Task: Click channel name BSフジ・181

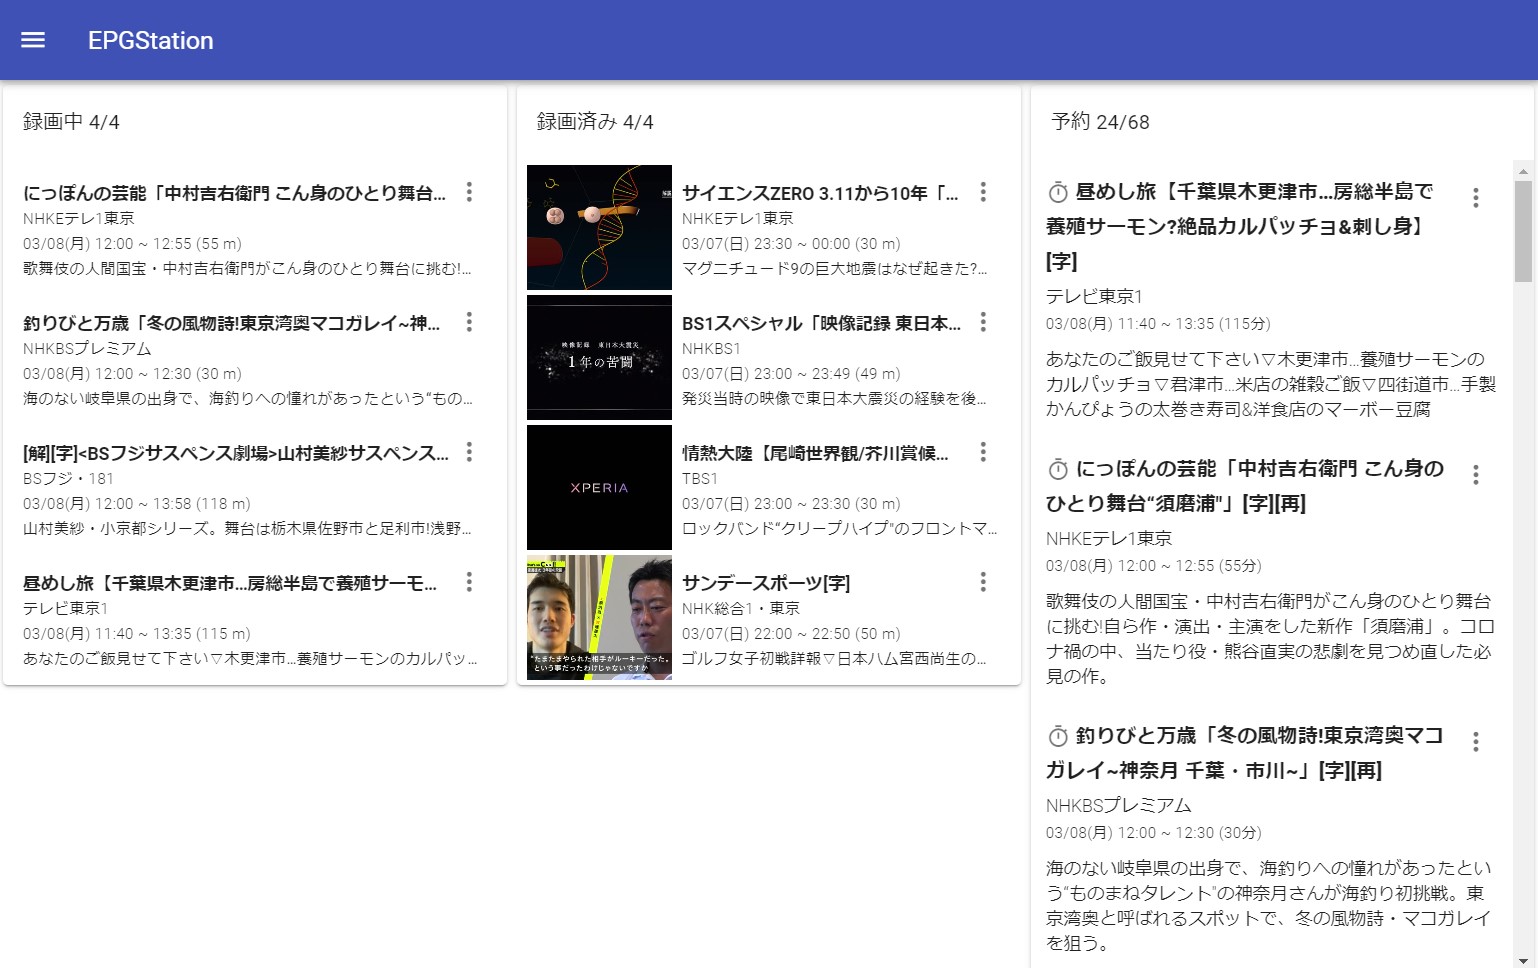Action: point(68,478)
